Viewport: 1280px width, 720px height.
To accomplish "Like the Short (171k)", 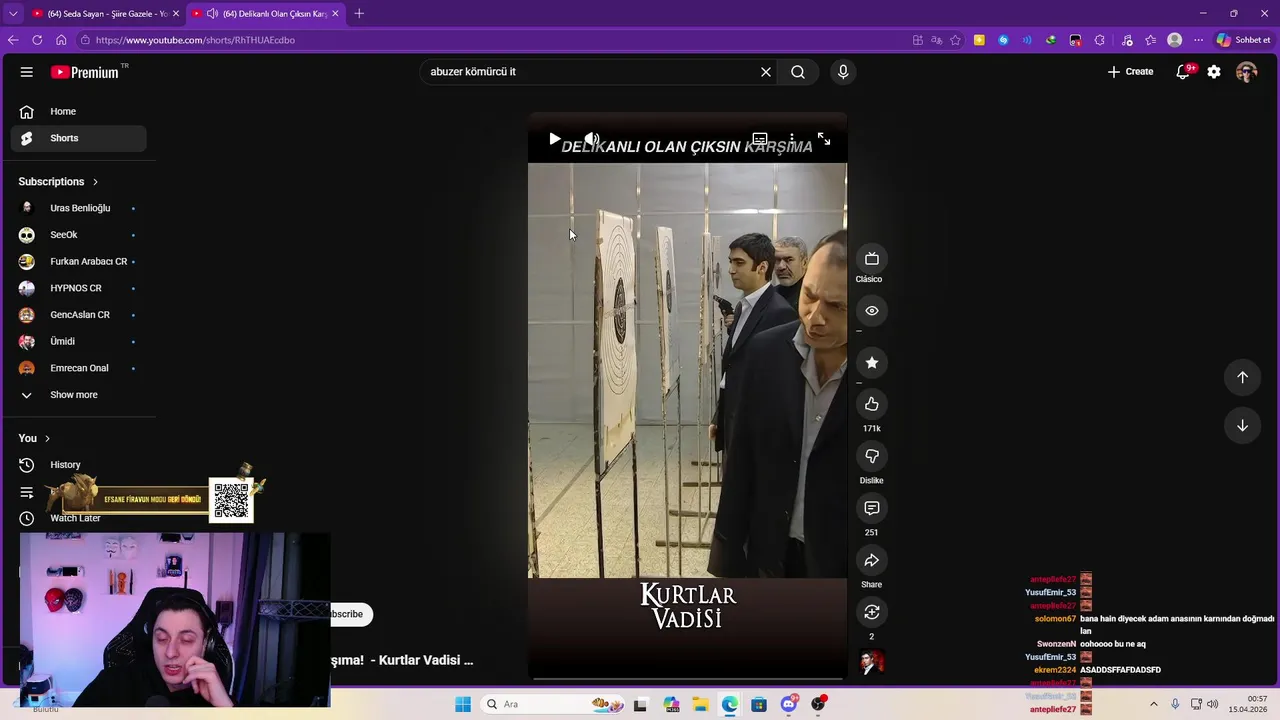I will (871, 404).
